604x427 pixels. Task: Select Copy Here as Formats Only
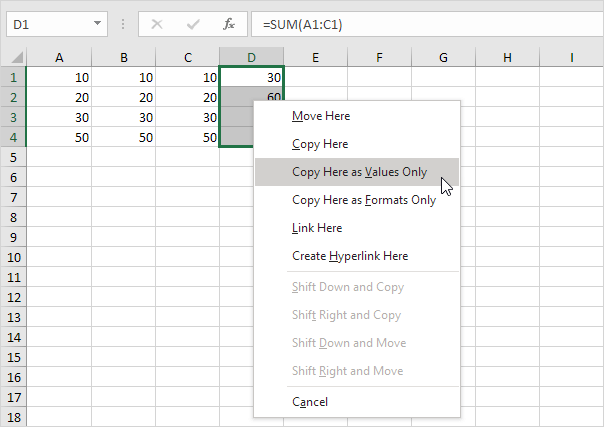pyautogui.click(x=363, y=200)
